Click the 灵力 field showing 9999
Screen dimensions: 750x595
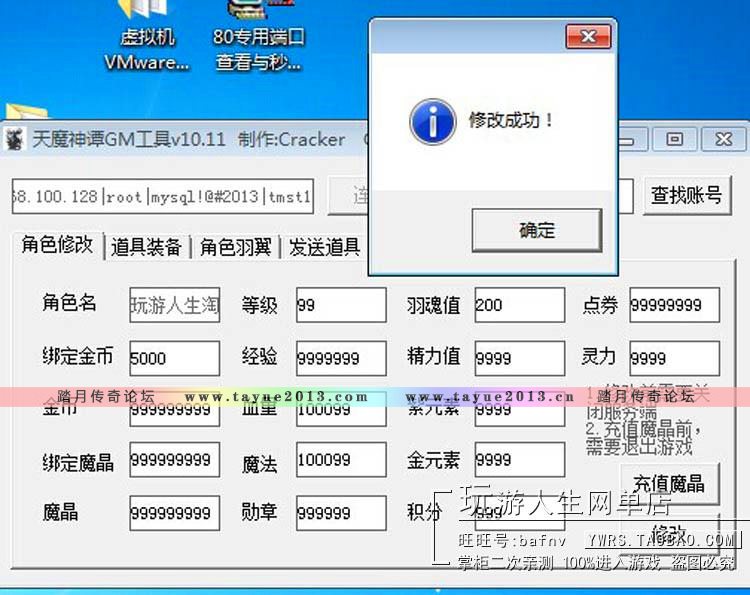tap(674, 358)
